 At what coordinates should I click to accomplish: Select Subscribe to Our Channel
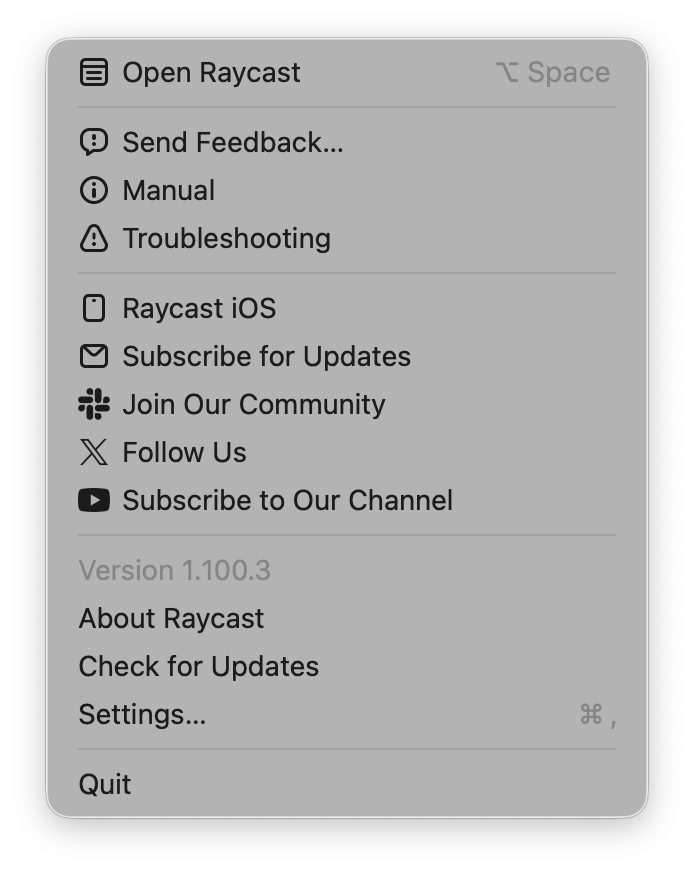[x=347, y=500]
